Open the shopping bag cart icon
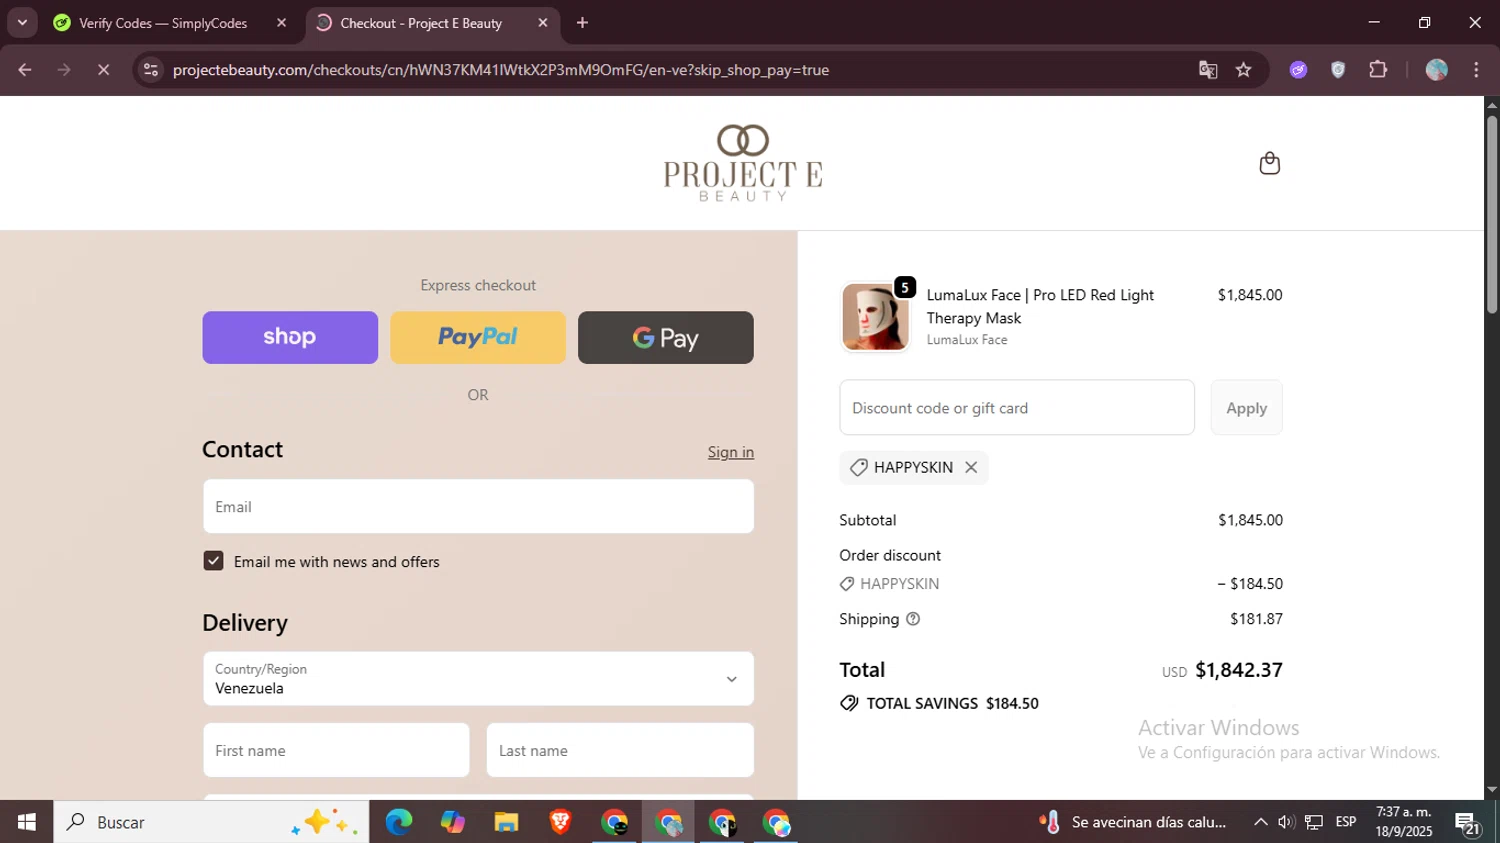The image size is (1500, 843). [x=1269, y=163]
